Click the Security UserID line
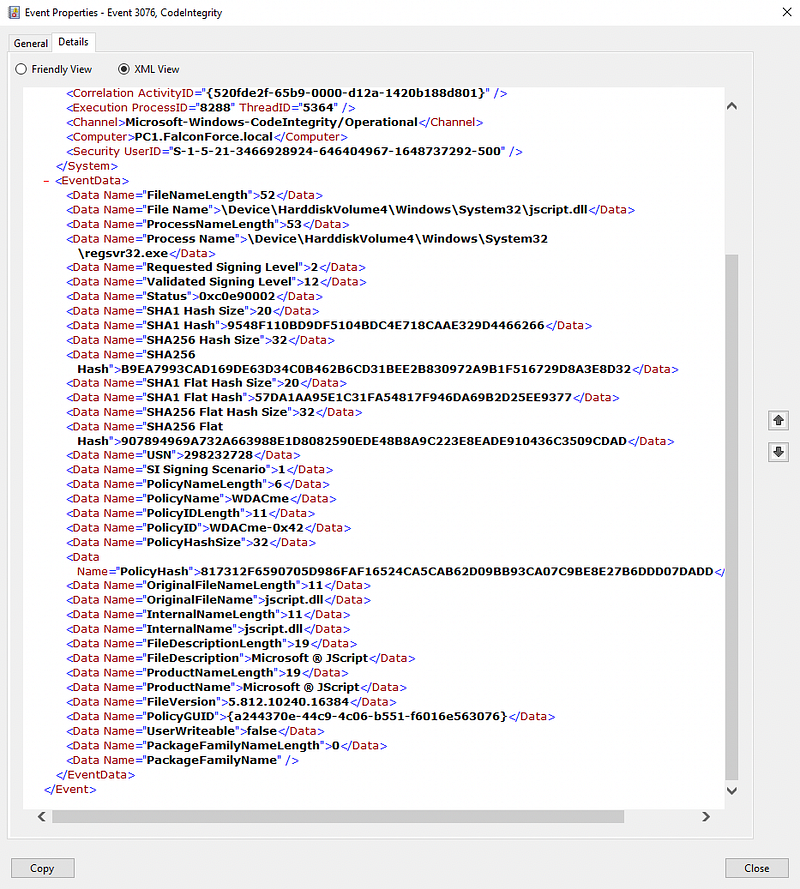This screenshot has width=800, height=889. [294, 151]
